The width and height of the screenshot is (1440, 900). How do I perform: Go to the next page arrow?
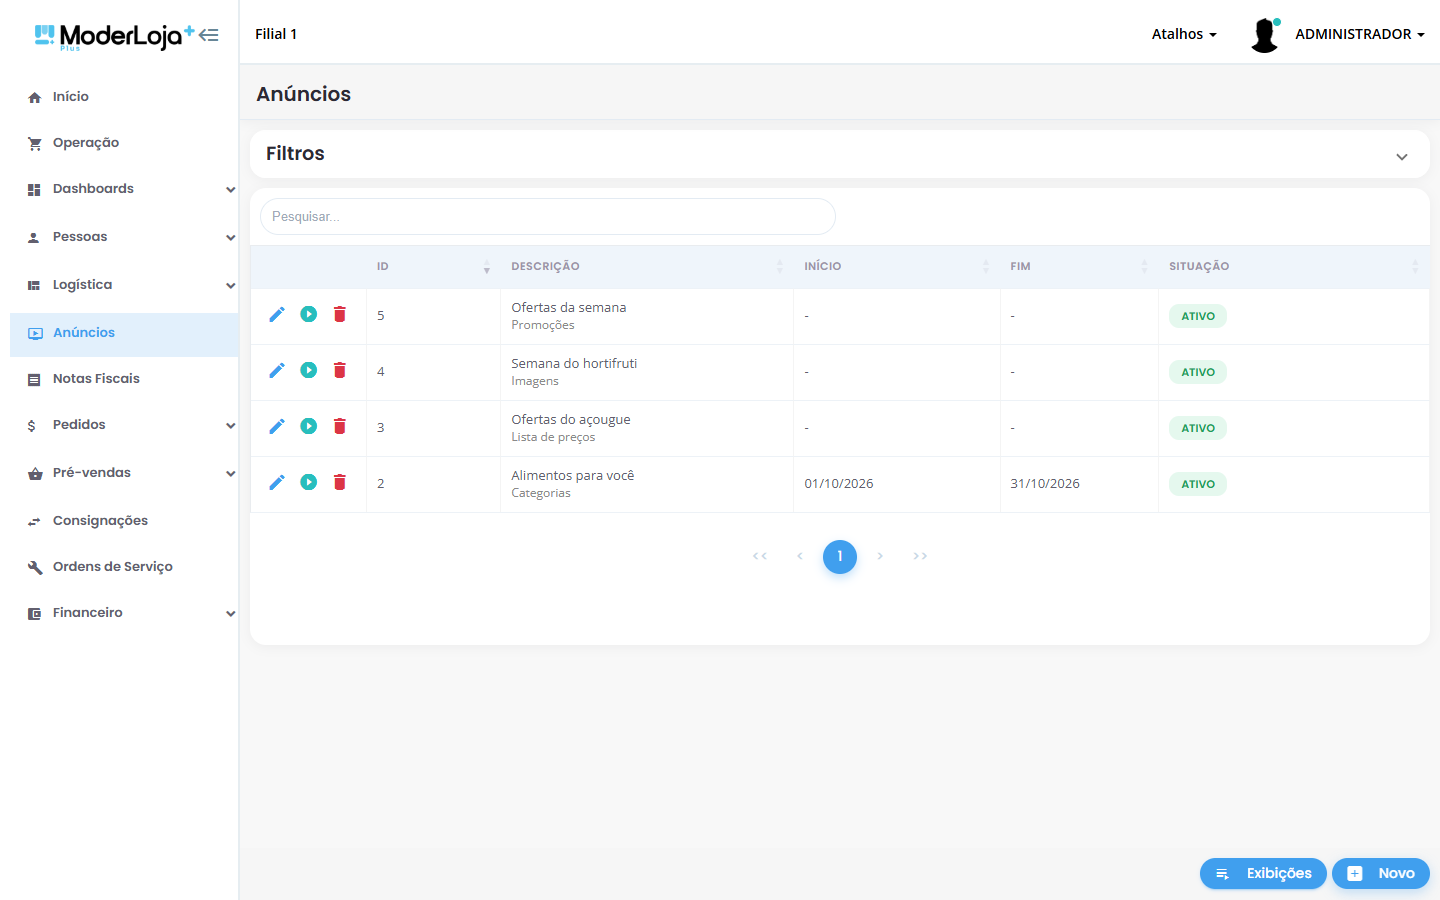[x=880, y=557]
